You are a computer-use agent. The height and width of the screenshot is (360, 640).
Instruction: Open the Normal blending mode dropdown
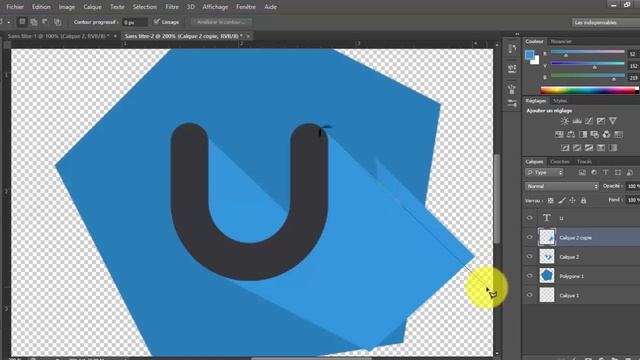[562, 186]
